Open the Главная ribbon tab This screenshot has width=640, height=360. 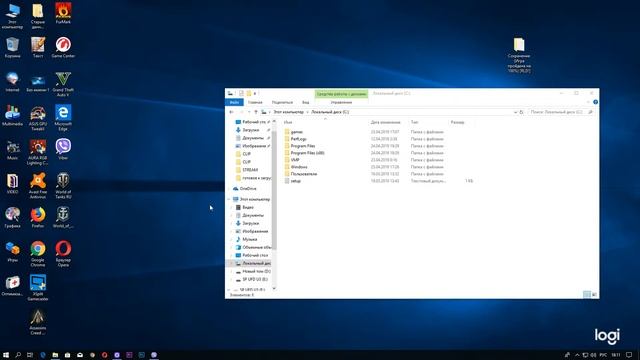tap(255, 102)
